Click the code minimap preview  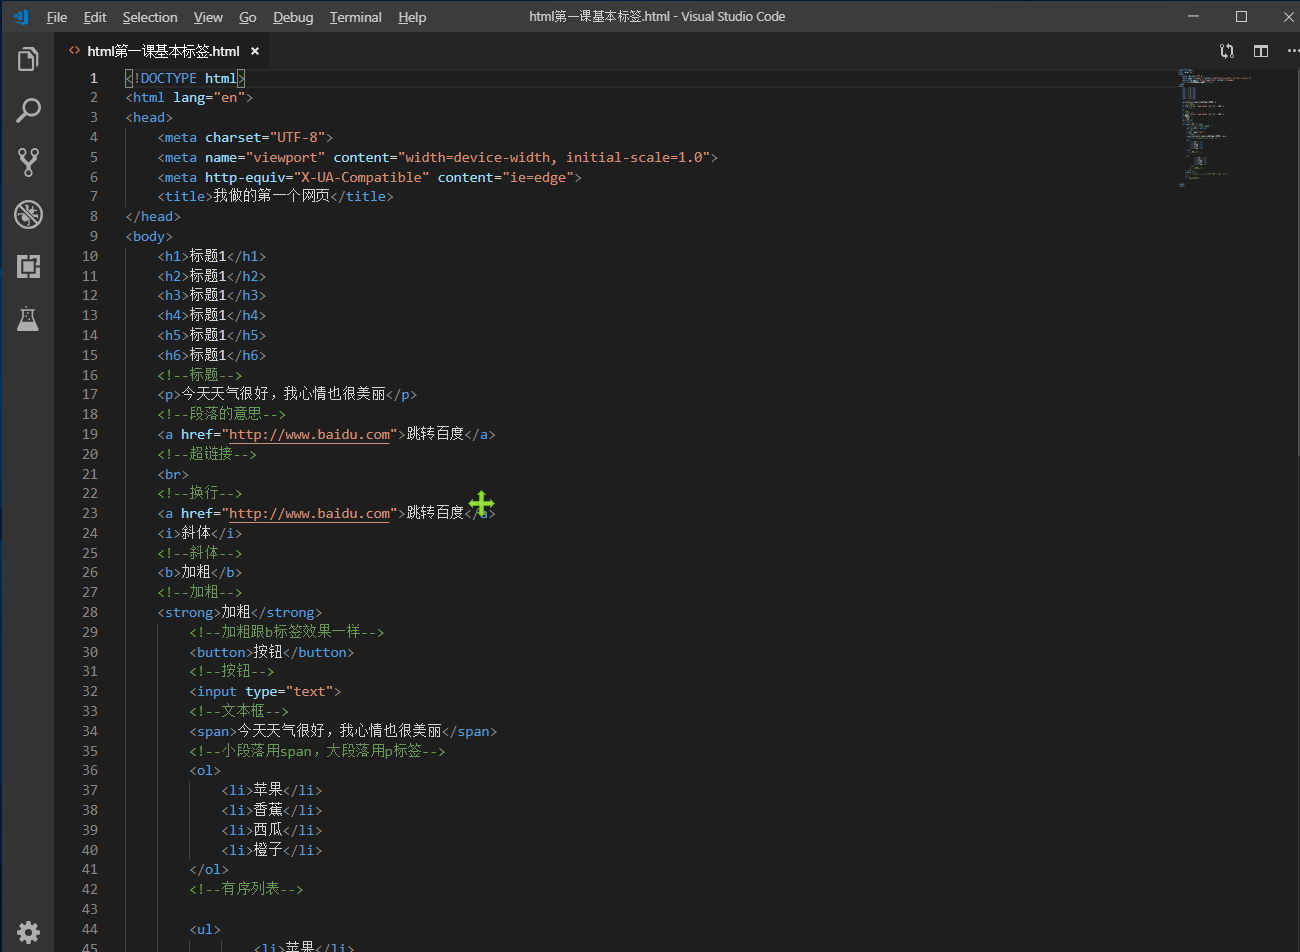pyautogui.click(x=1215, y=120)
